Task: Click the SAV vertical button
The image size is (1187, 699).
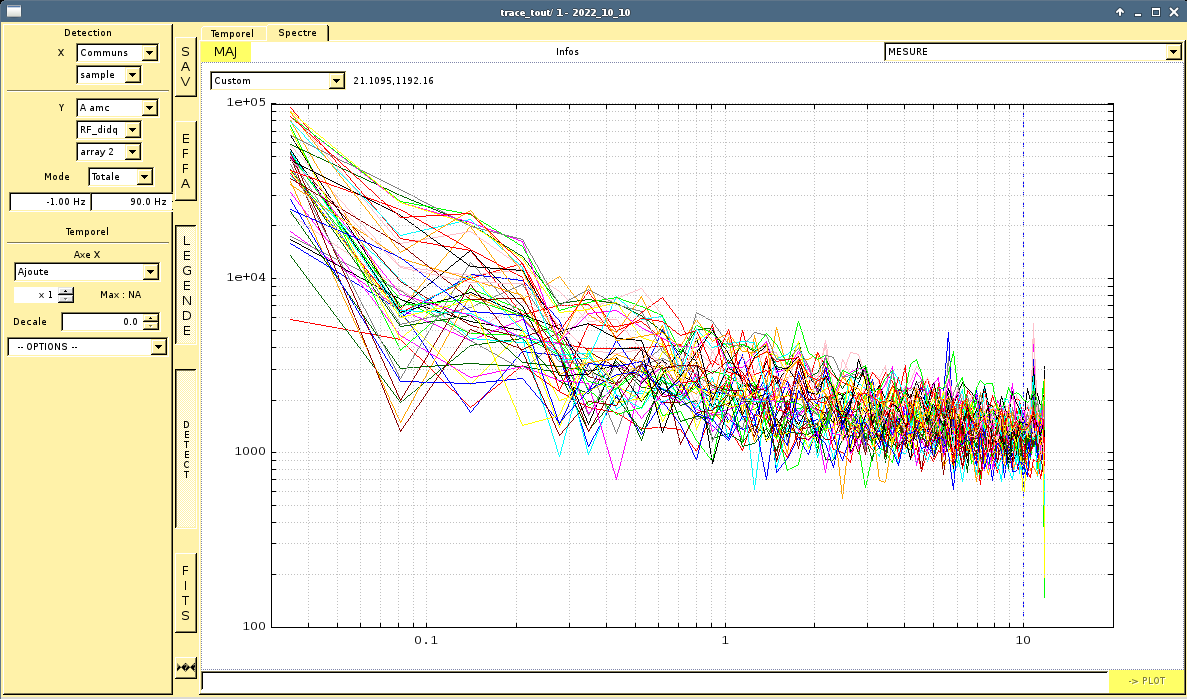Action: click(185, 68)
